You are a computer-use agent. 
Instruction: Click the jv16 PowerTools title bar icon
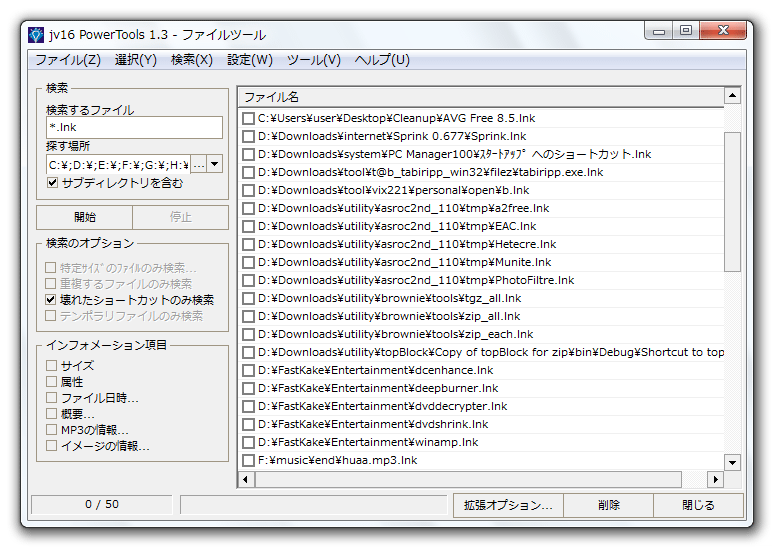pos(36,35)
